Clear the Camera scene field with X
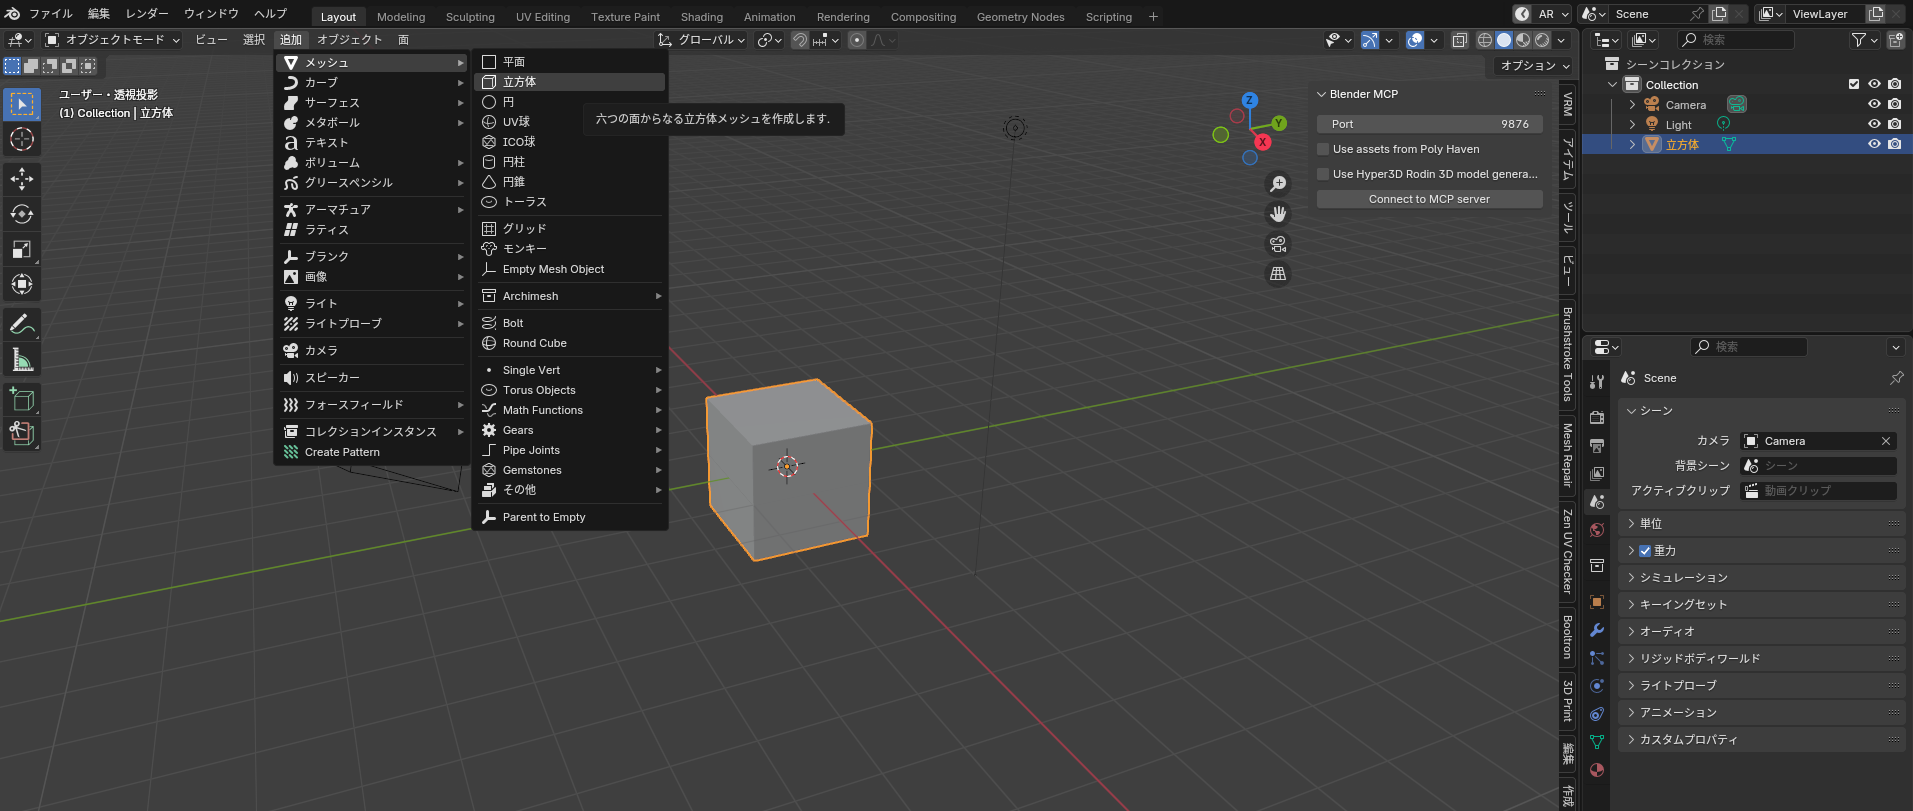 1886,441
